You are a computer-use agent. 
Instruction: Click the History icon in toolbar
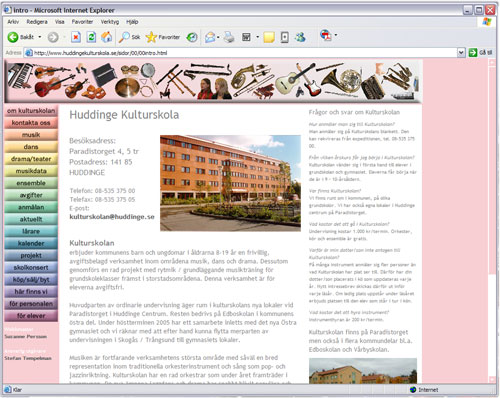pyautogui.click(x=192, y=37)
